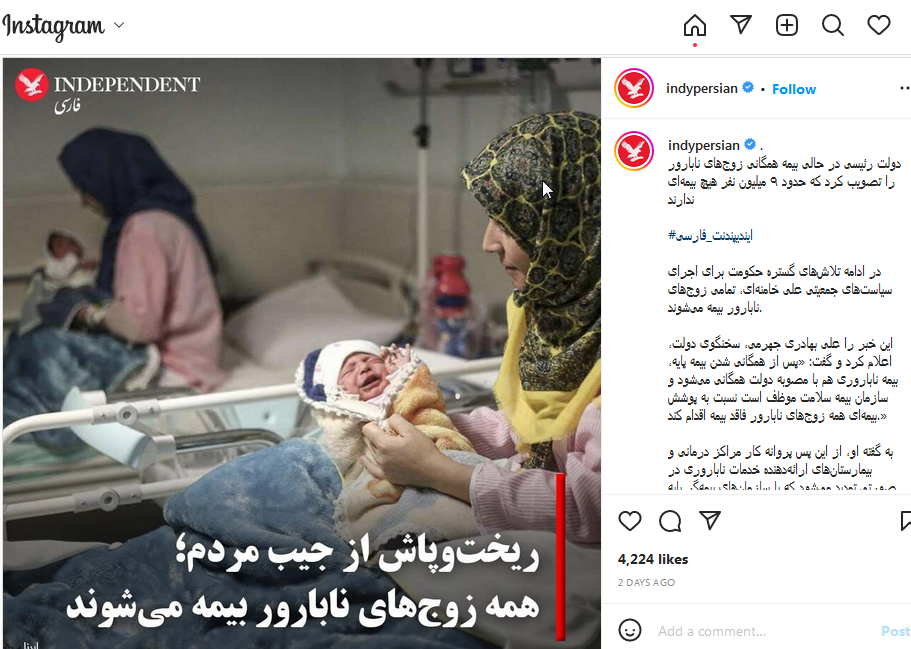The height and width of the screenshot is (649, 911).
Task: Create new post plus icon
Action: coord(787,25)
